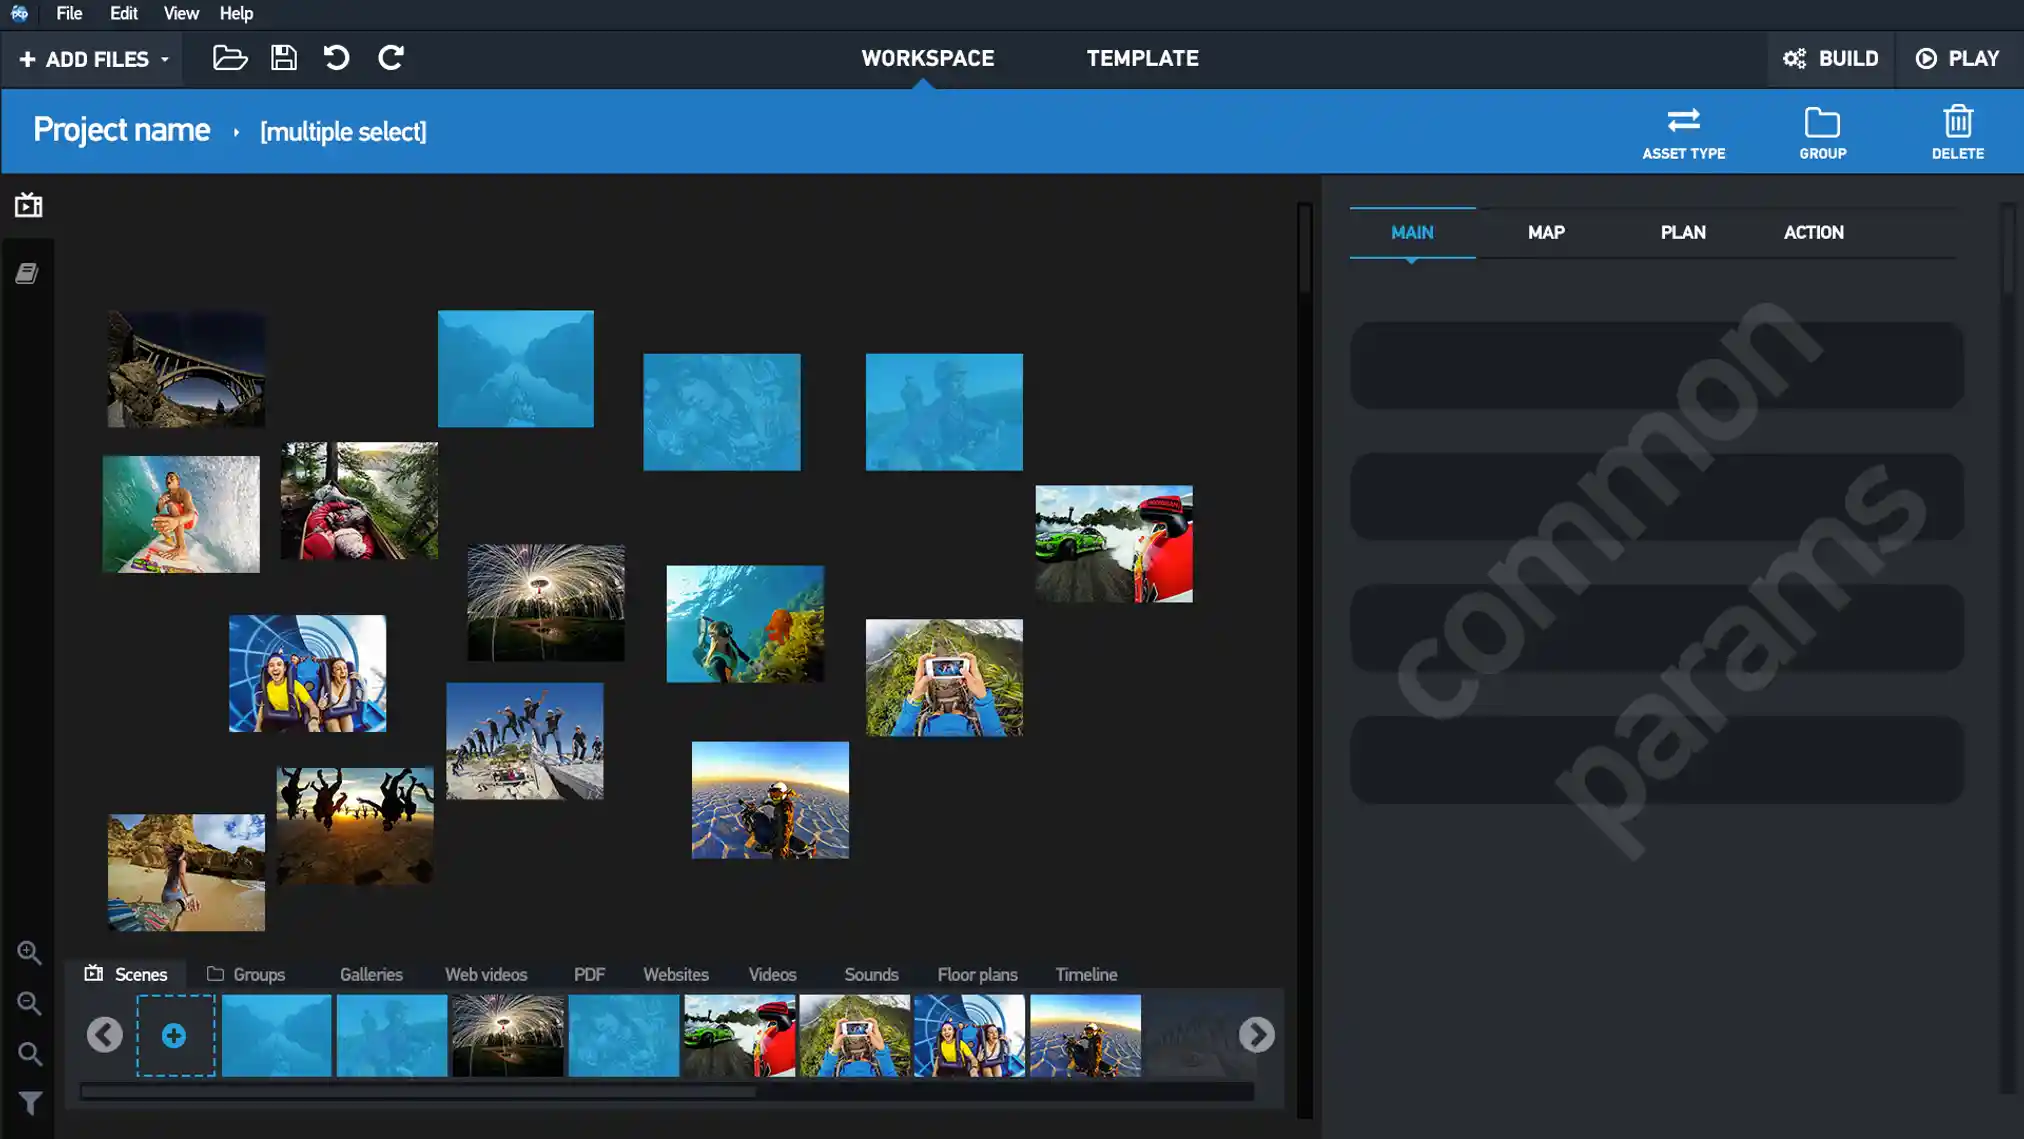Click the PLAY button
This screenshot has width=2024, height=1139.
coord(1959,58)
